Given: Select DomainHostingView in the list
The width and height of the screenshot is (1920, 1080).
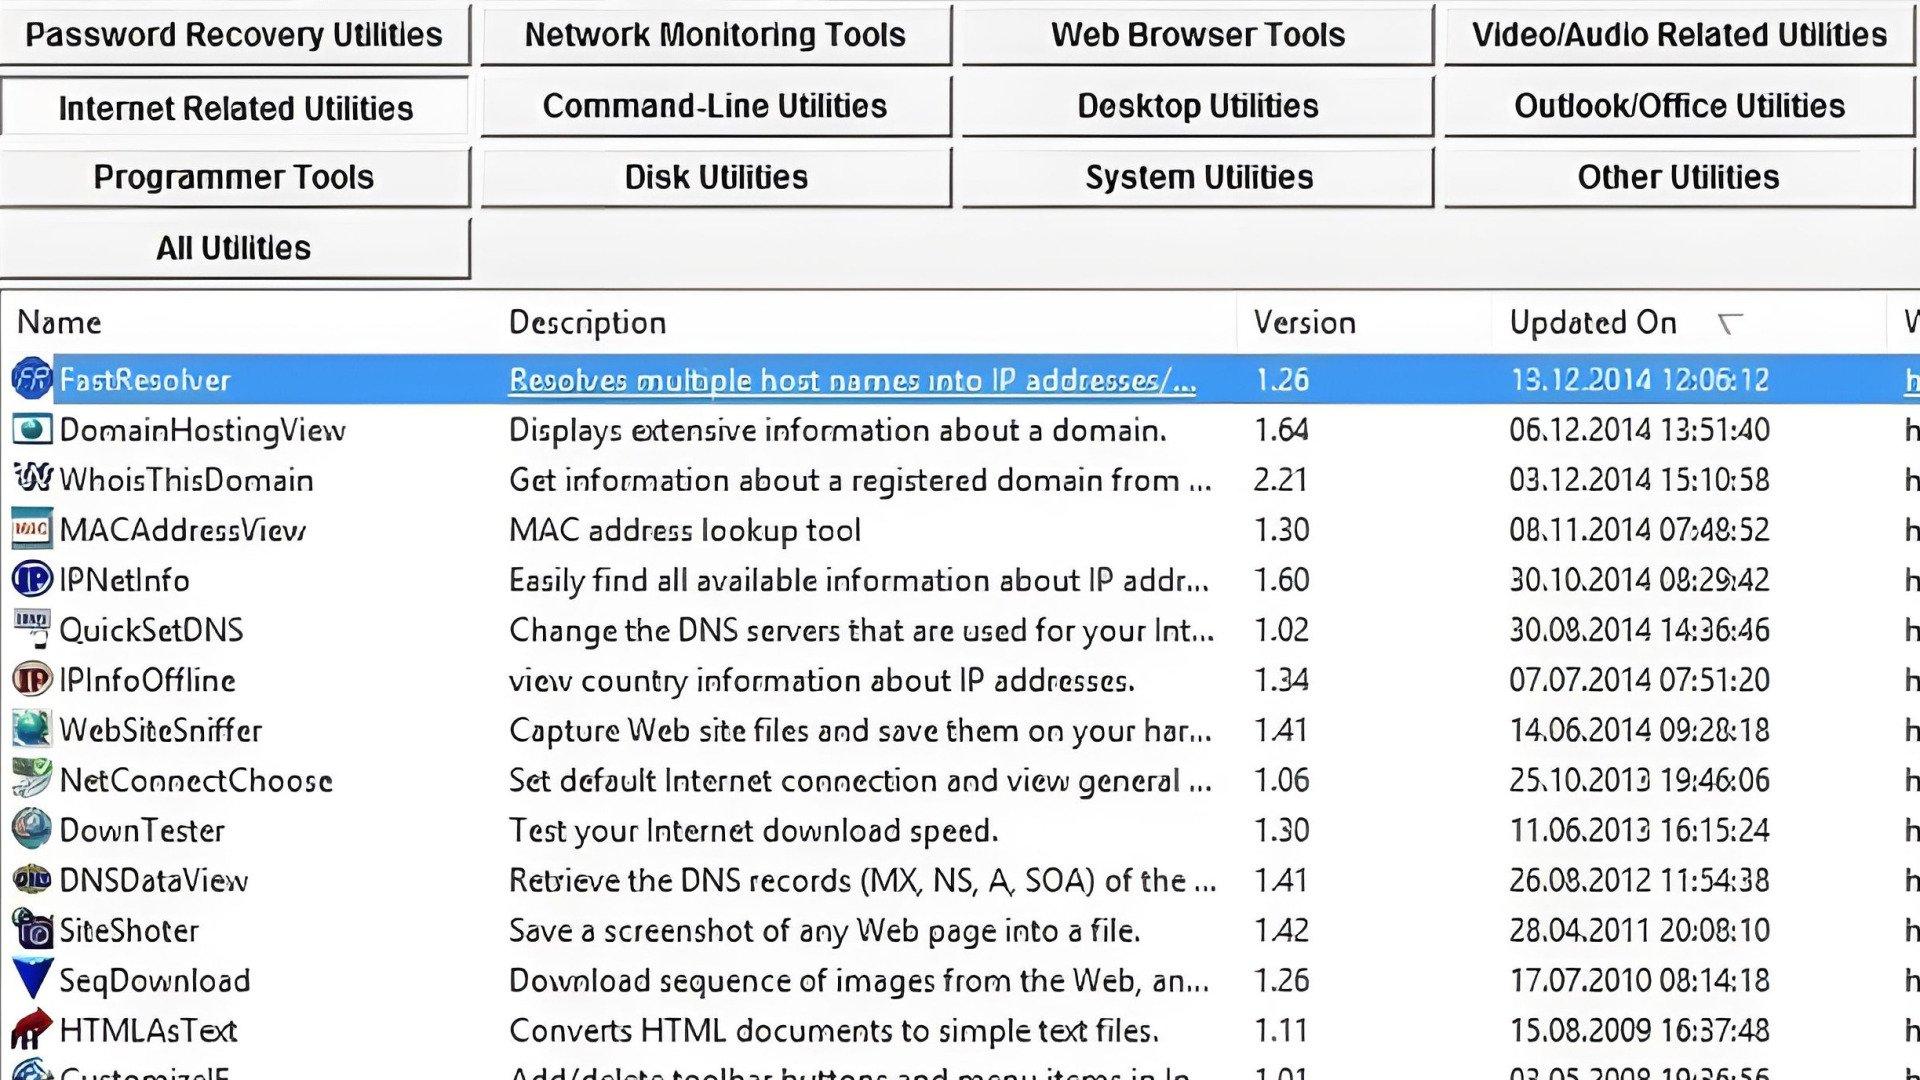Looking at the screenshot, I should coord(202,430).
